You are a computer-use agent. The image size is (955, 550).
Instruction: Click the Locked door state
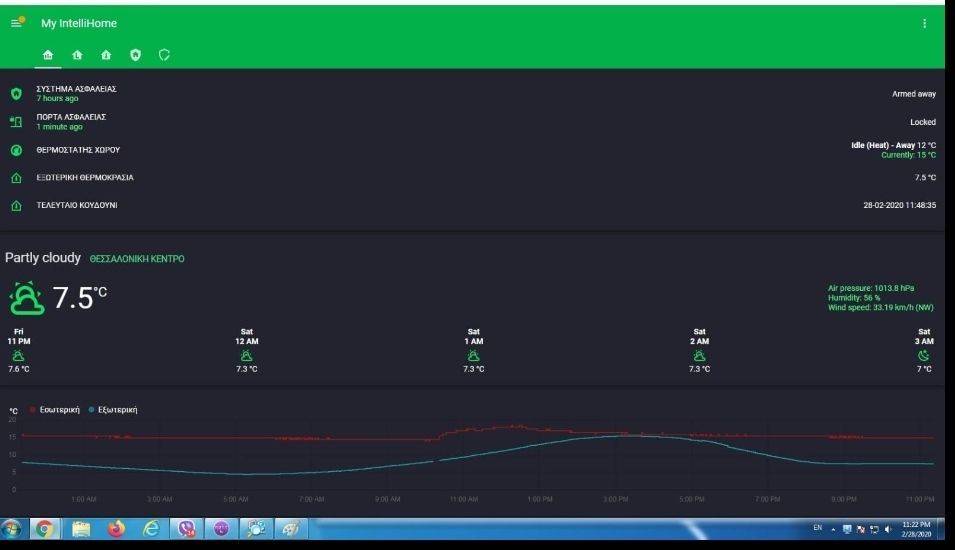click(922, 122)
